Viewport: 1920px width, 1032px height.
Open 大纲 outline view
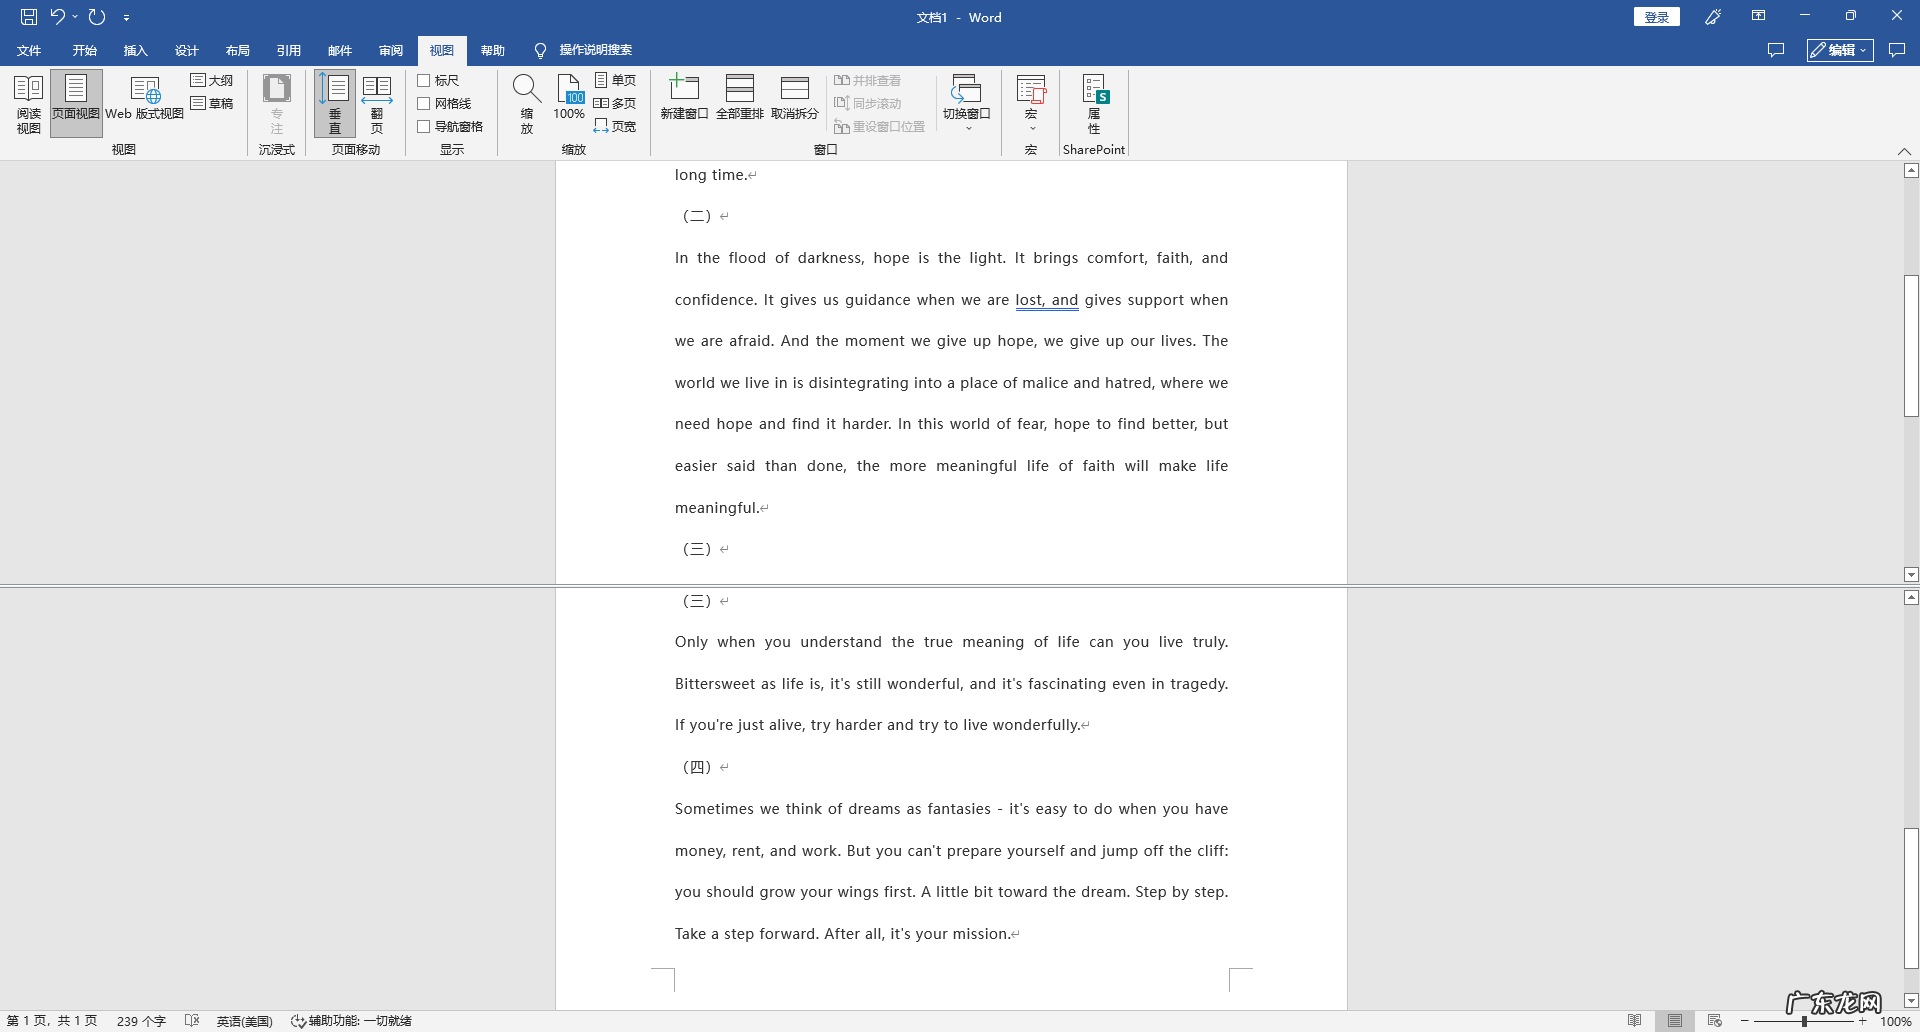pyautogui.click(x=212, y=81)
